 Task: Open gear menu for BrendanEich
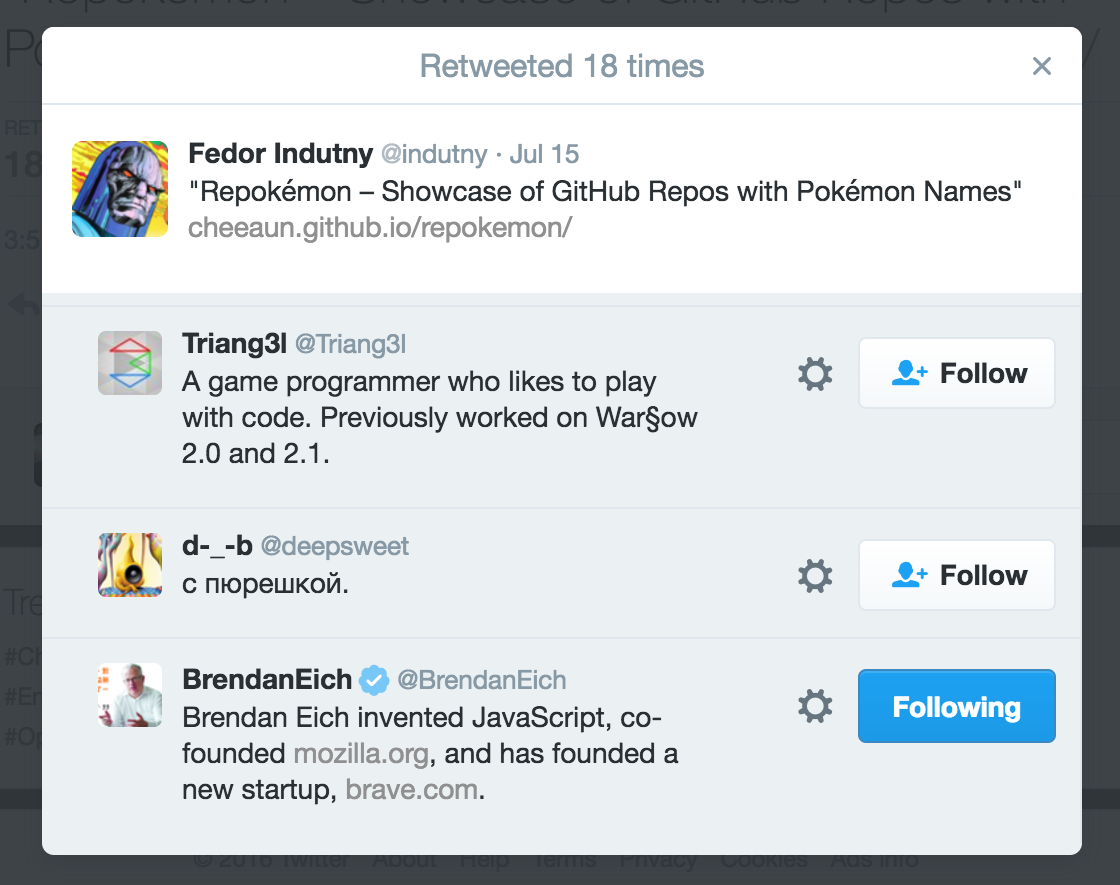click(815, 707)
